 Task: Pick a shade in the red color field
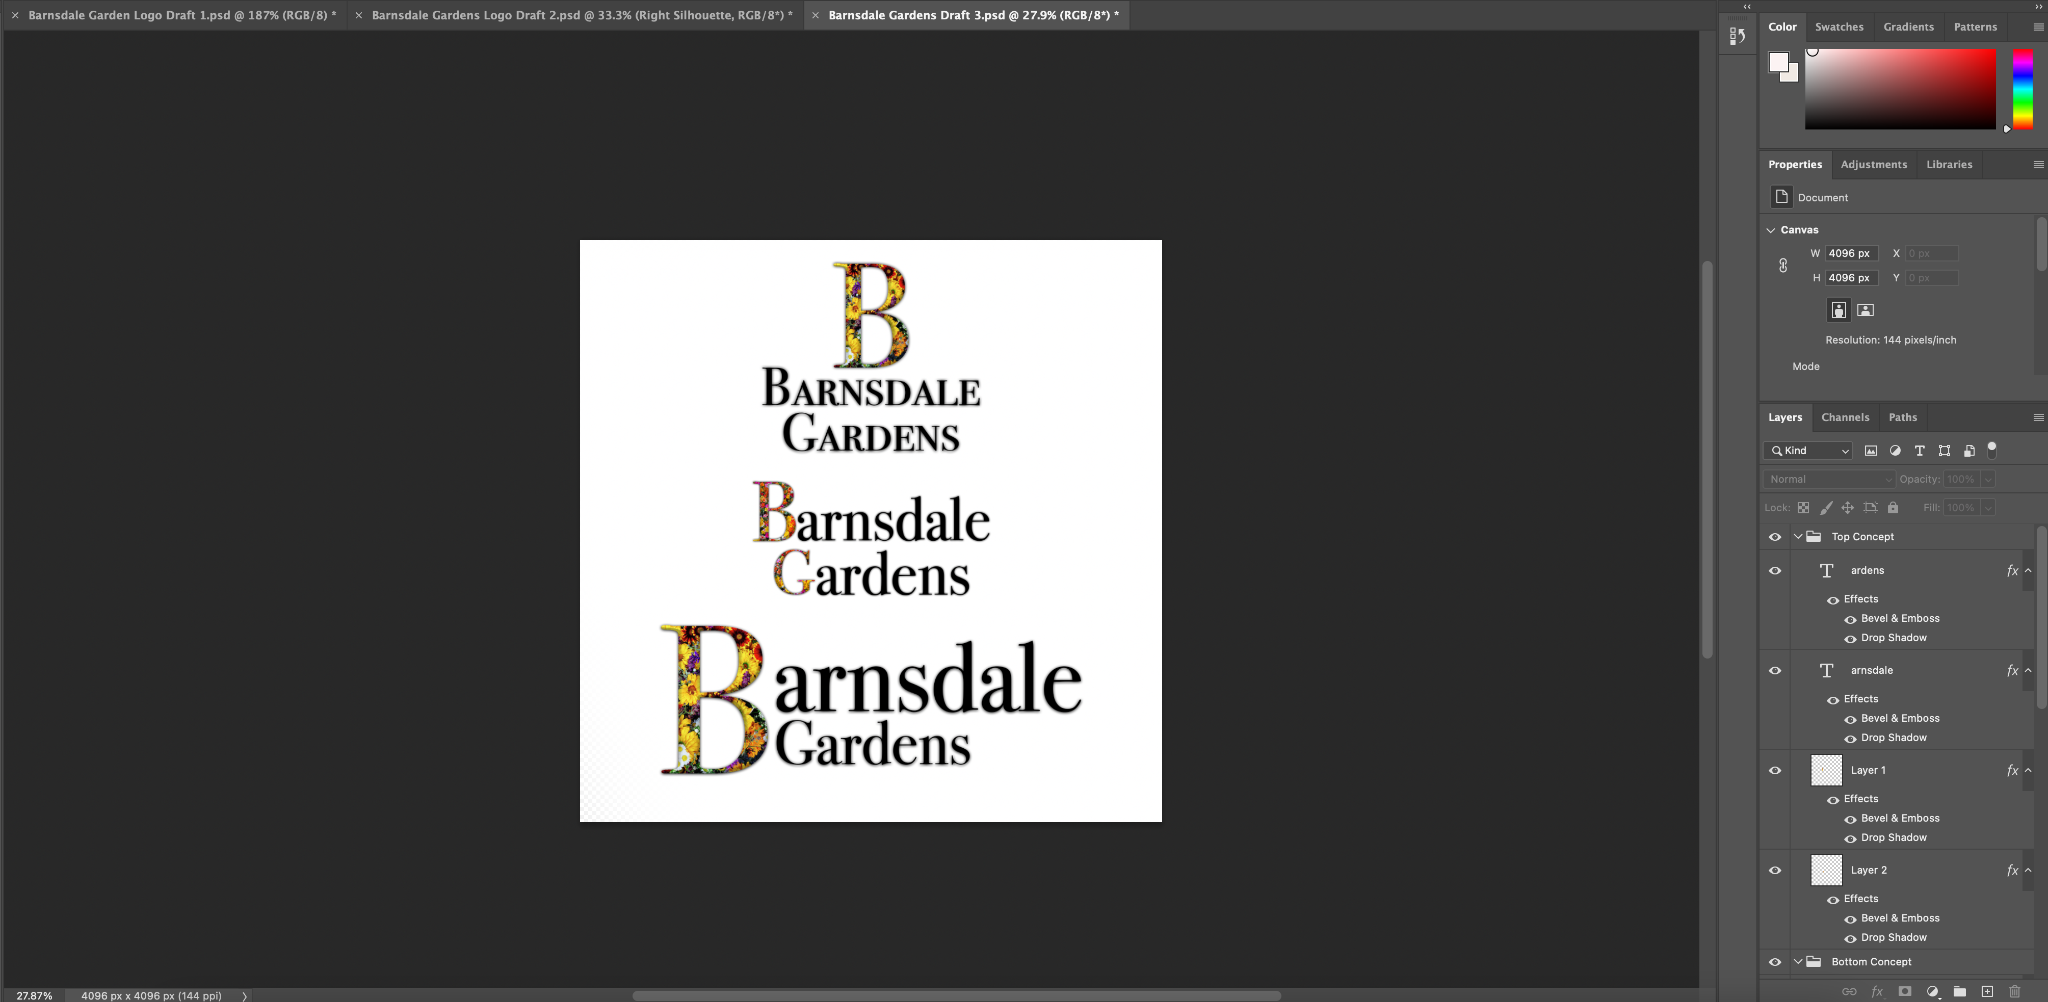pyautogui.click(x=1900, y=90)
